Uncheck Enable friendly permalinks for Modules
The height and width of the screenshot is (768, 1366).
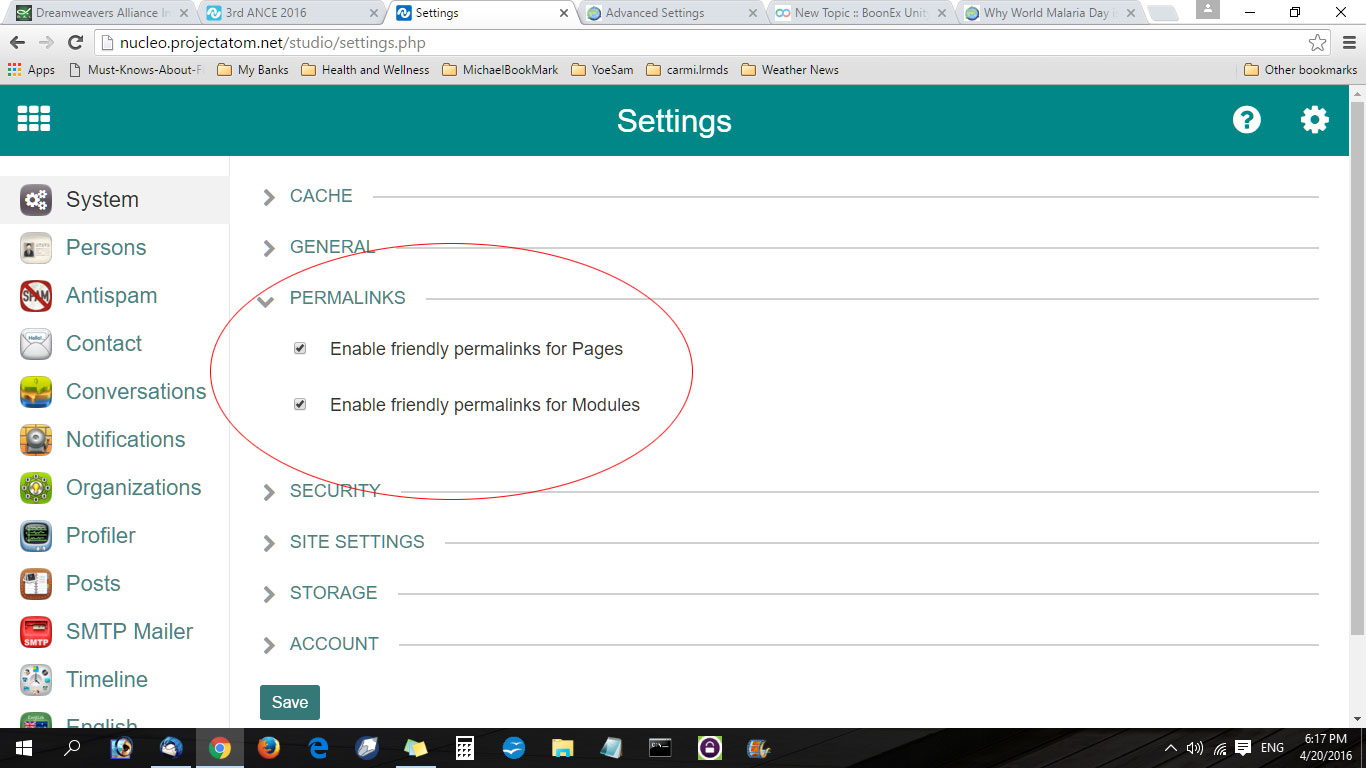299,404
